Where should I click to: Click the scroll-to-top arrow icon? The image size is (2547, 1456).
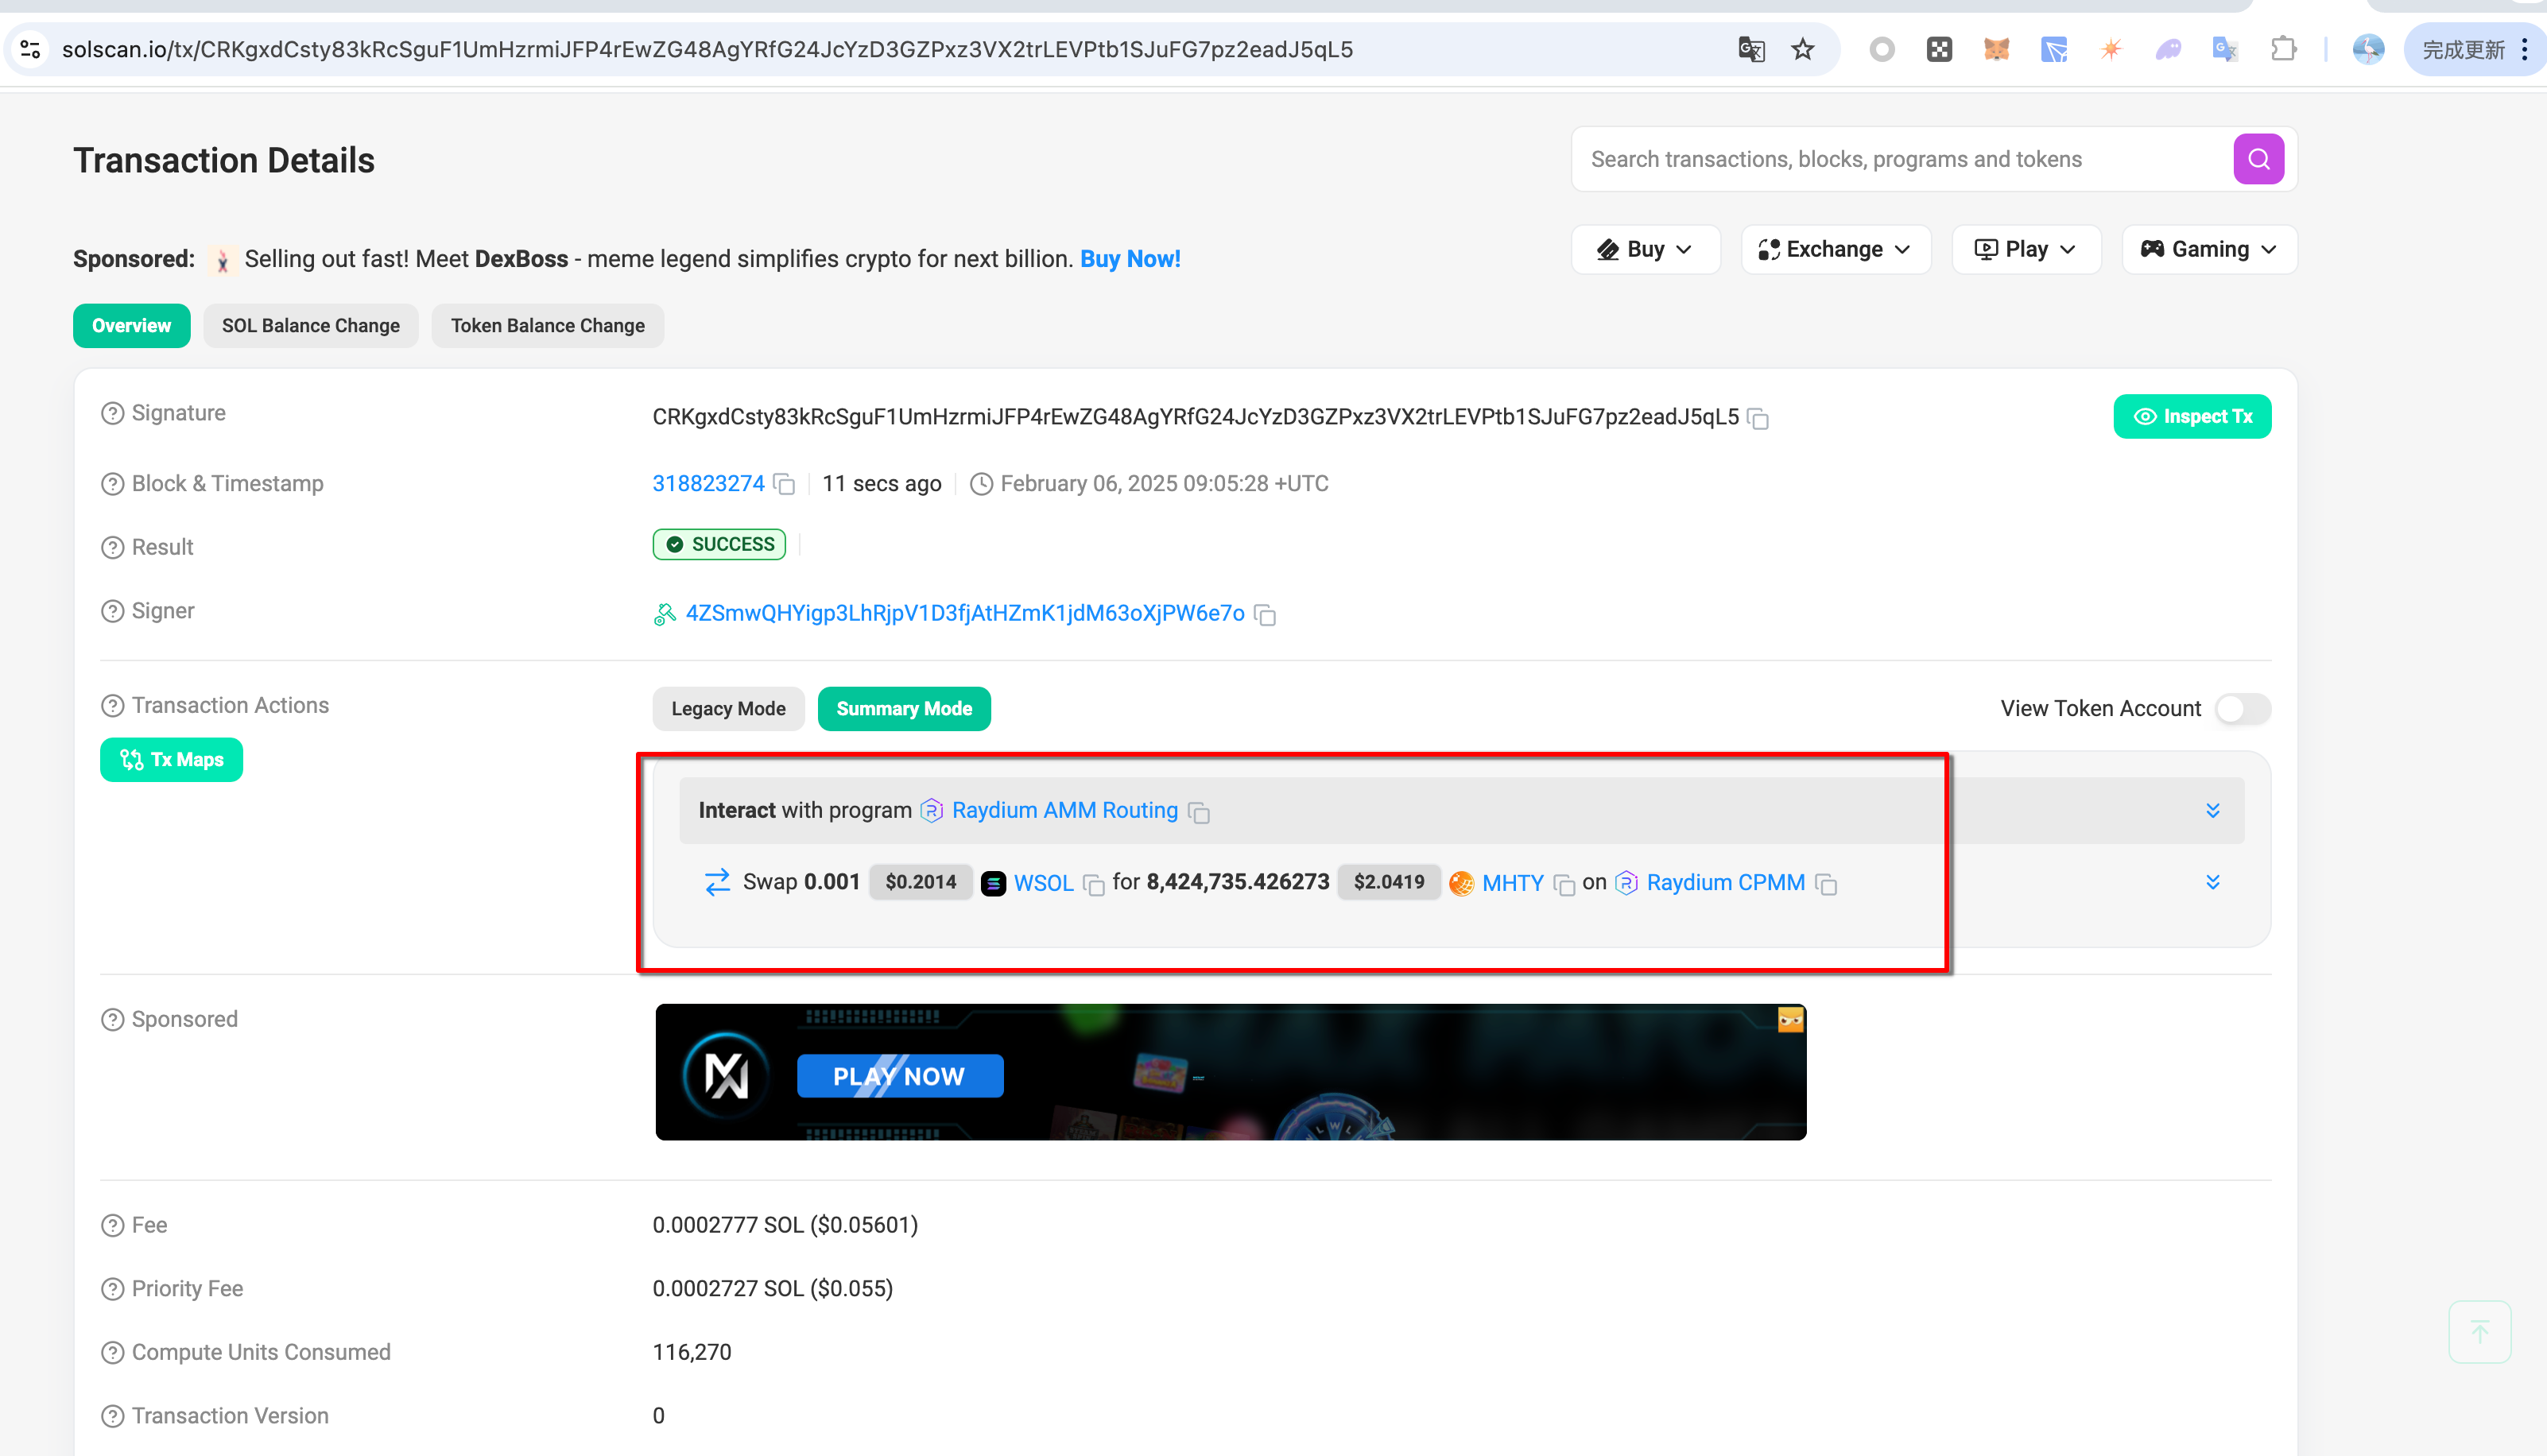pos(2479,1331)
